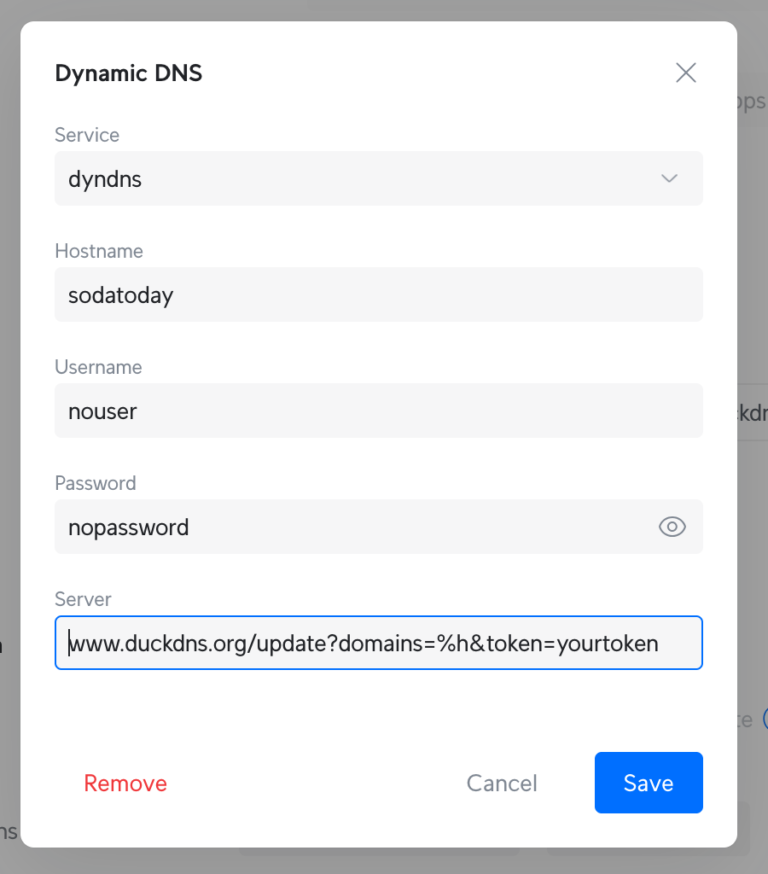The width and height of the screenshot is (768, 874).
Task: Focus the Username field showing nouser
Action: 378,411
